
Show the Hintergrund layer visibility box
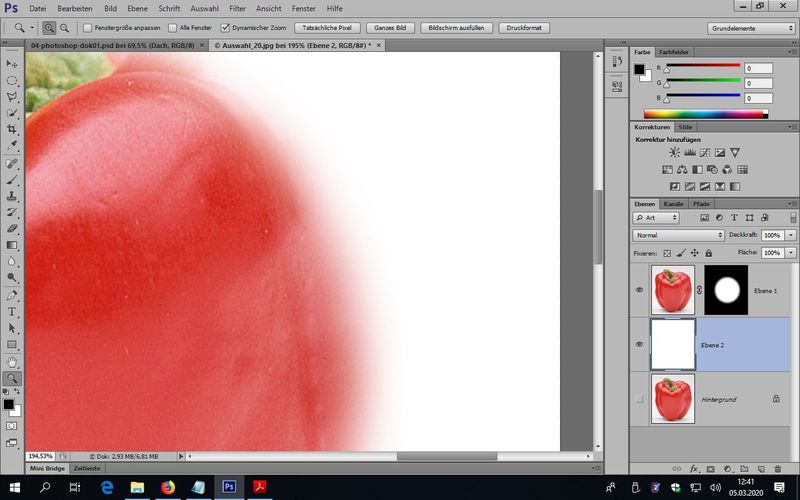click(640, 399)
